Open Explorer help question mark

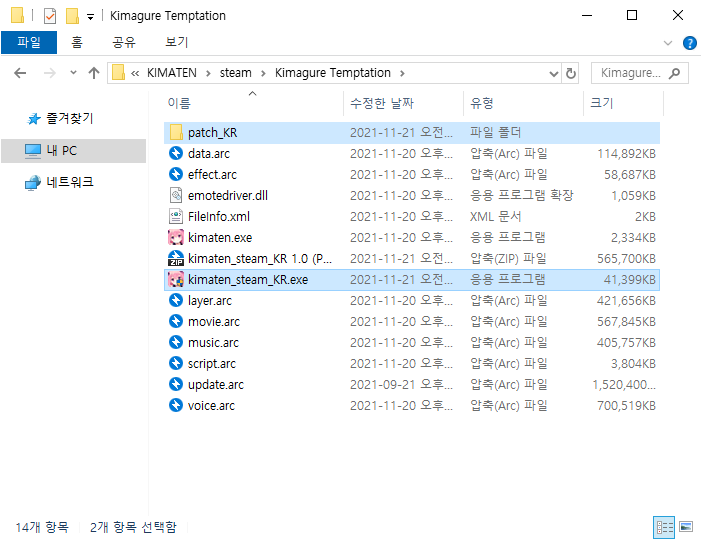(689, 43)
